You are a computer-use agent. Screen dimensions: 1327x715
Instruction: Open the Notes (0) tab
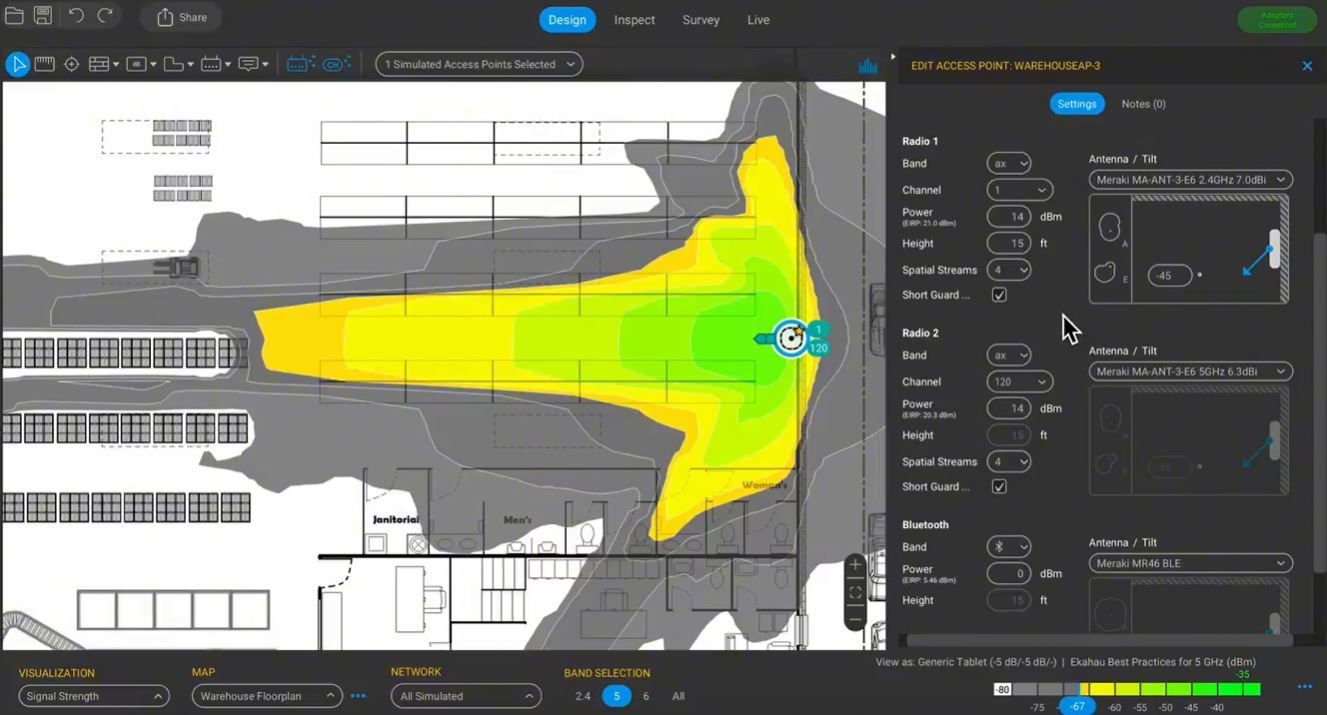pyautogui.click(x=1143, y=104)
